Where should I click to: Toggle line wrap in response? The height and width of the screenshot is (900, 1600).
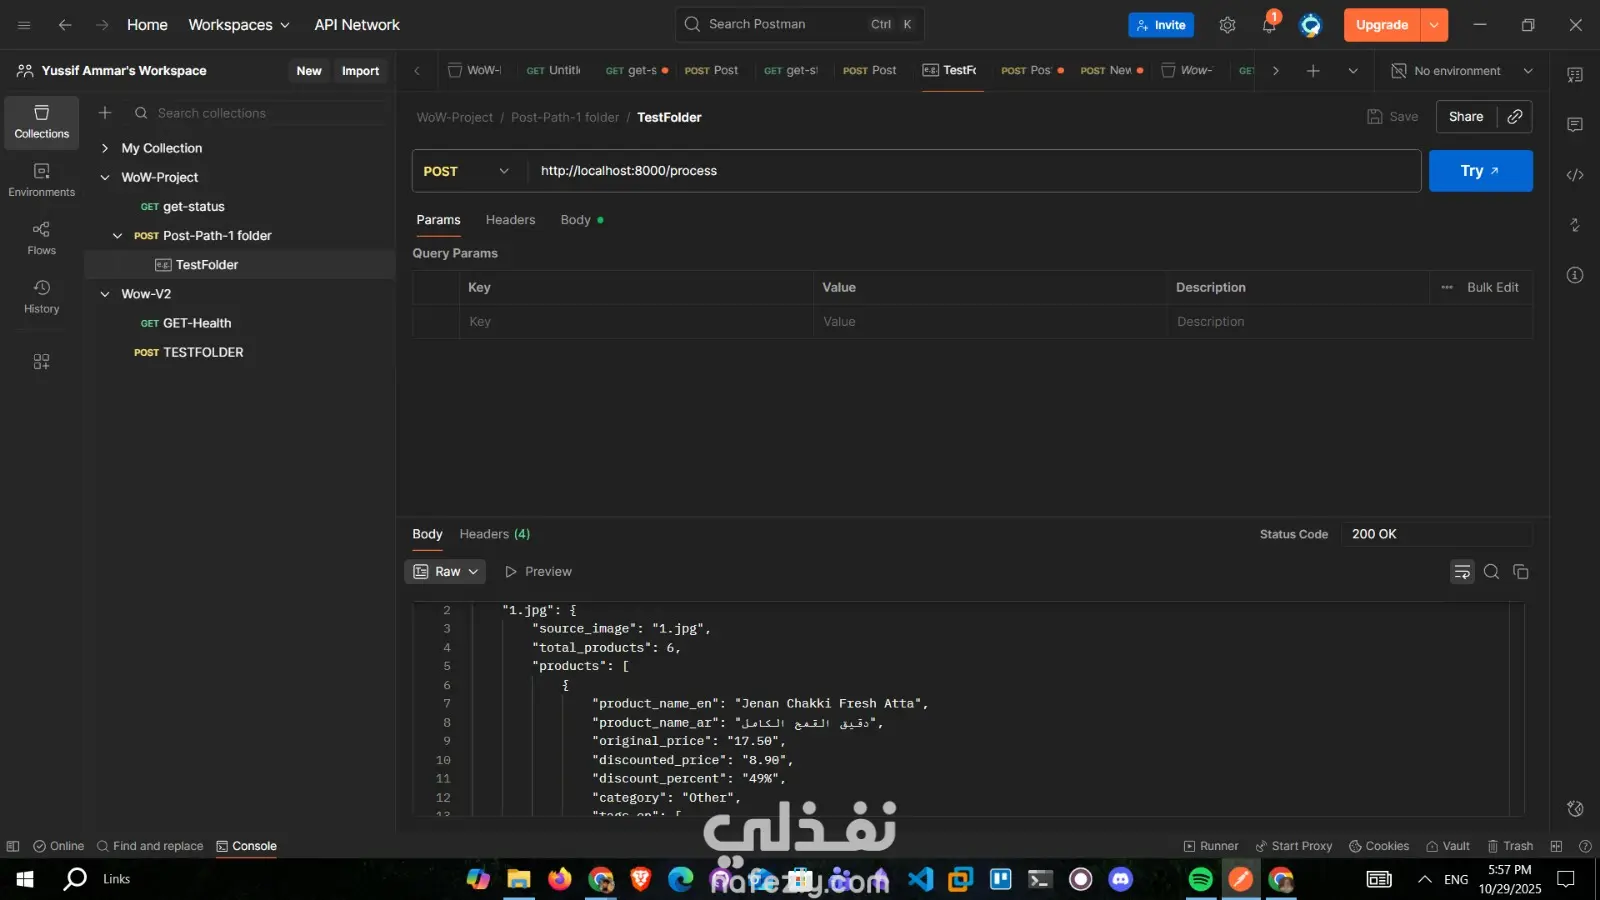[1462, 572]
